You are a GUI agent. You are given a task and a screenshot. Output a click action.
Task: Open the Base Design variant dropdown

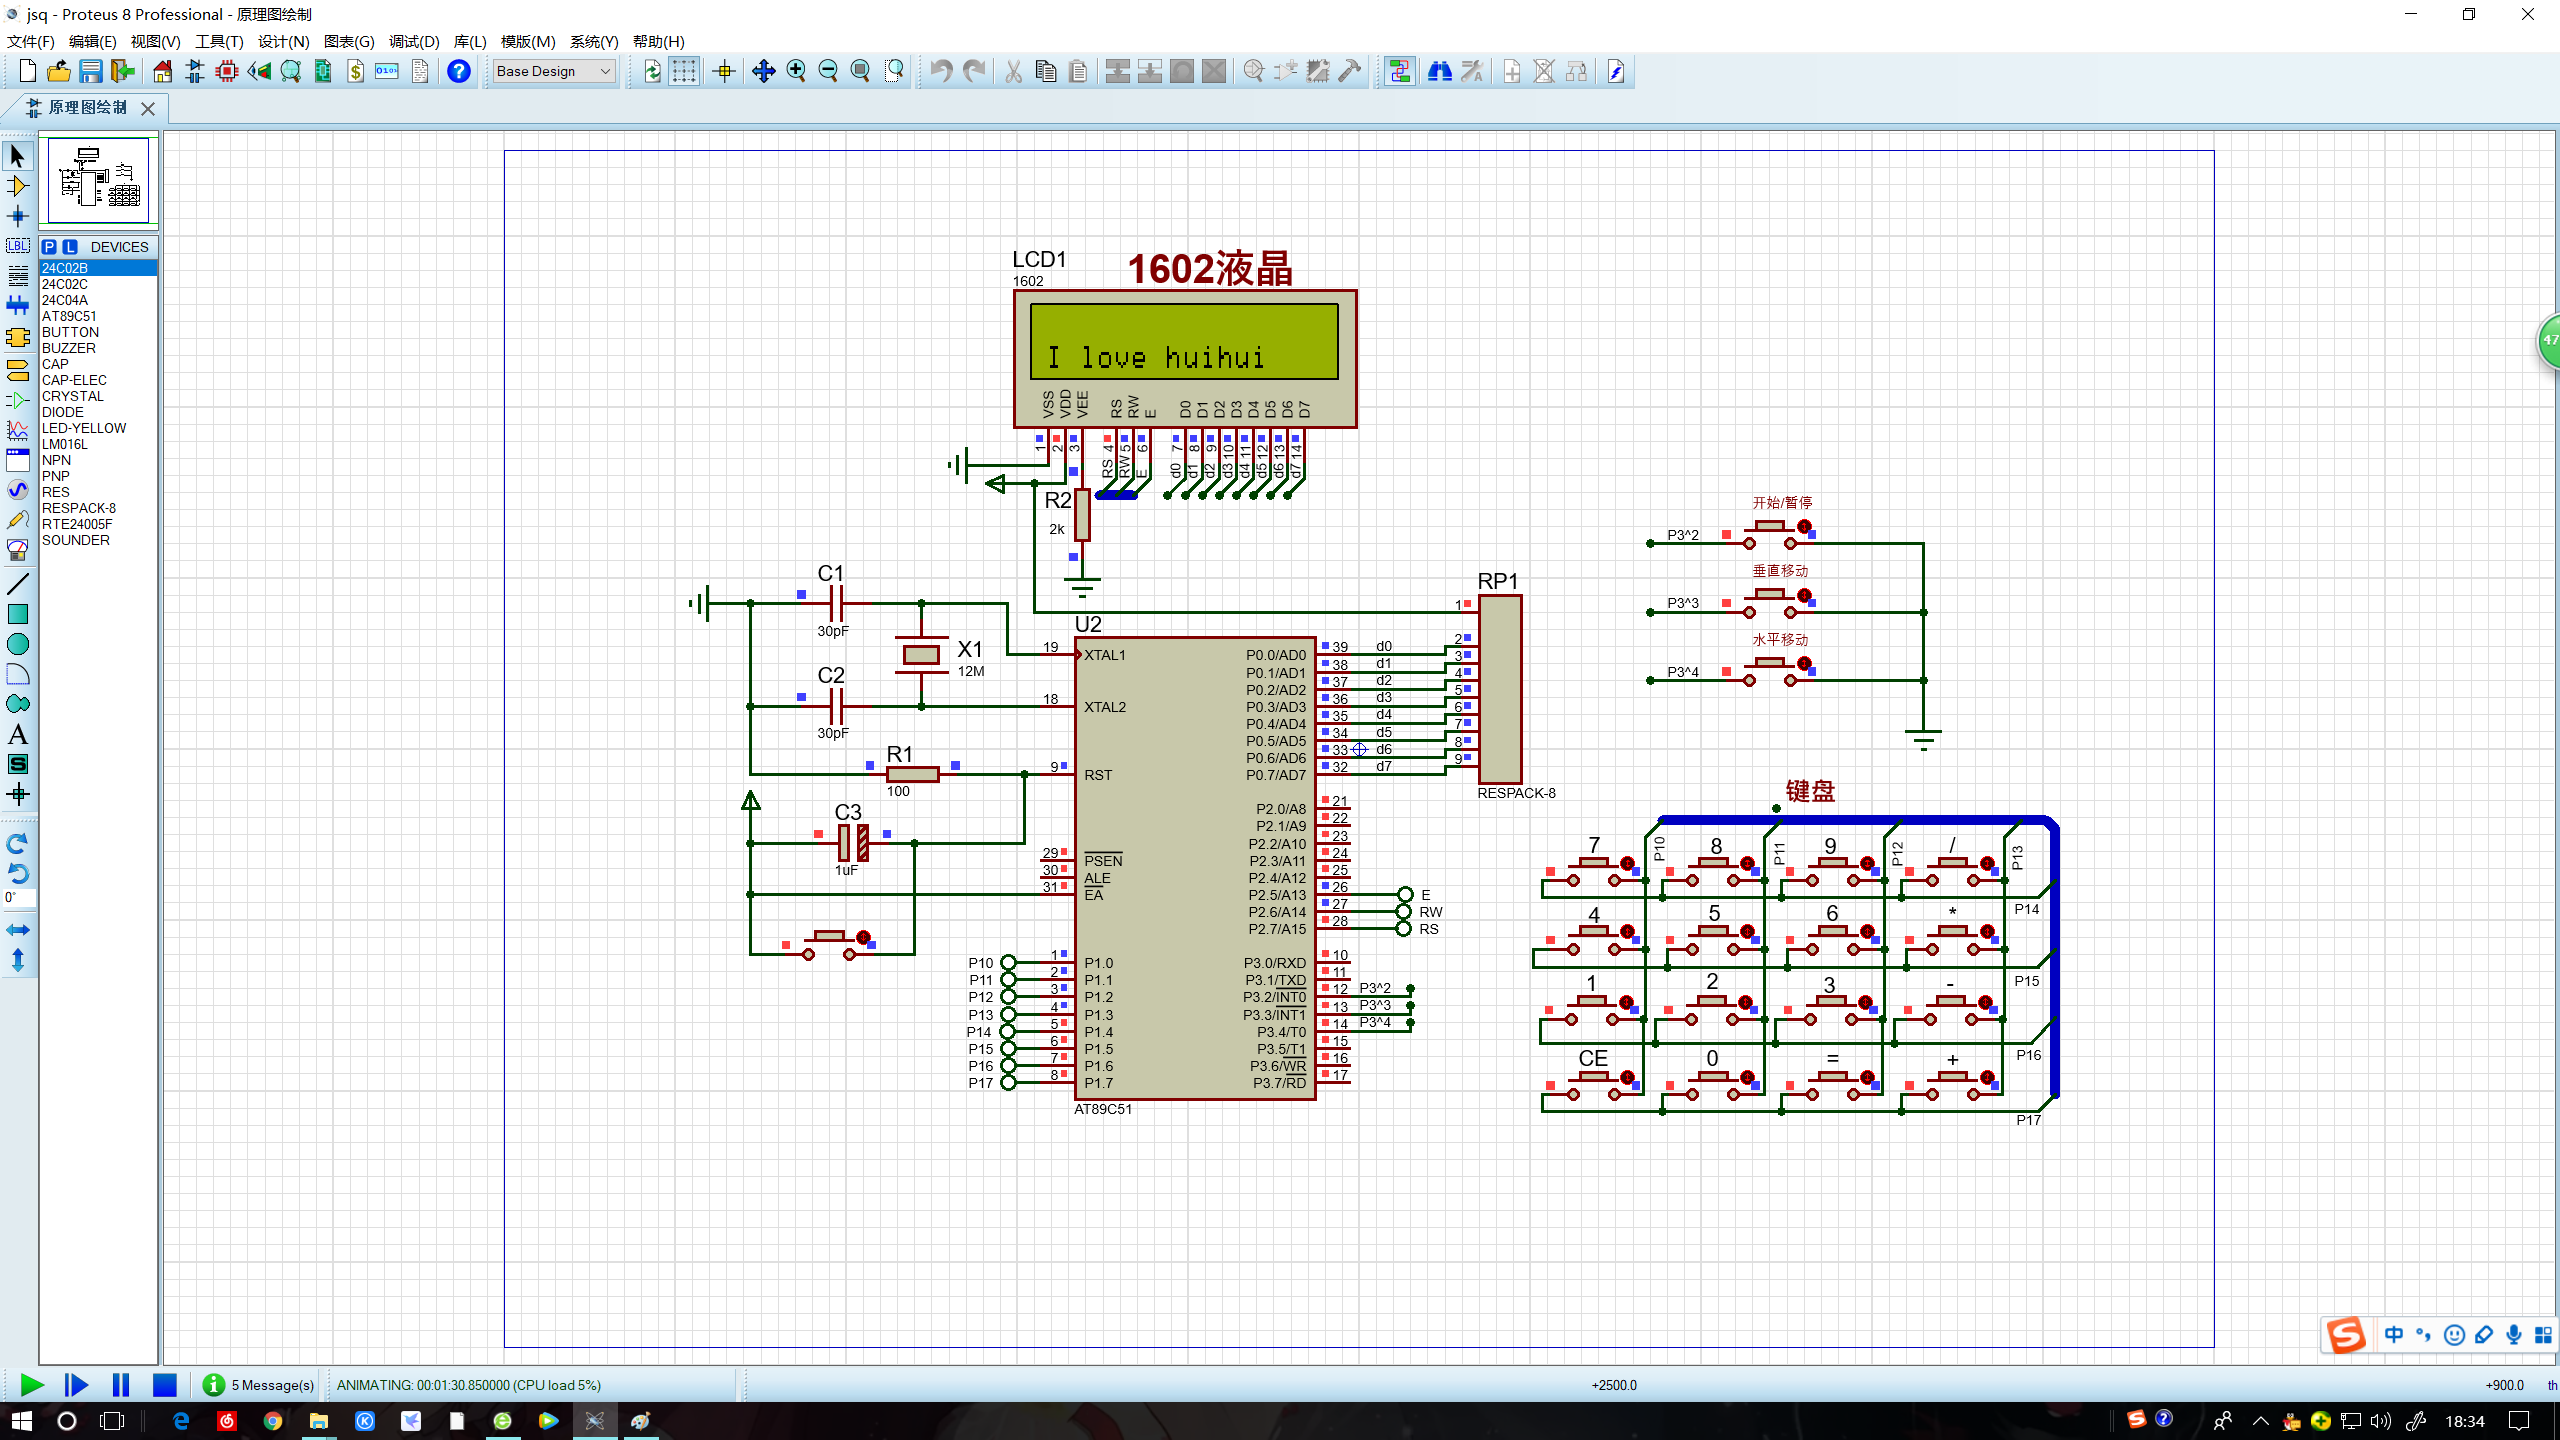[x=554, y=71]
